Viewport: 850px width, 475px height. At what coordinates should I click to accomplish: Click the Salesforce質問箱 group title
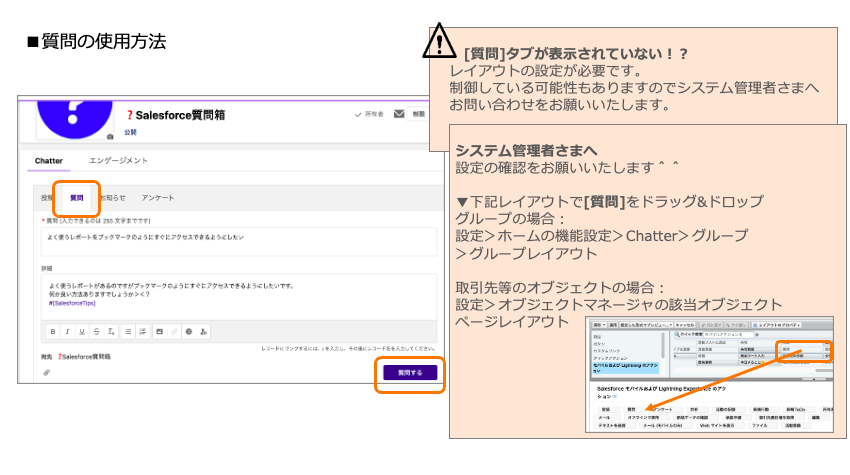click(x=180, y=115)
